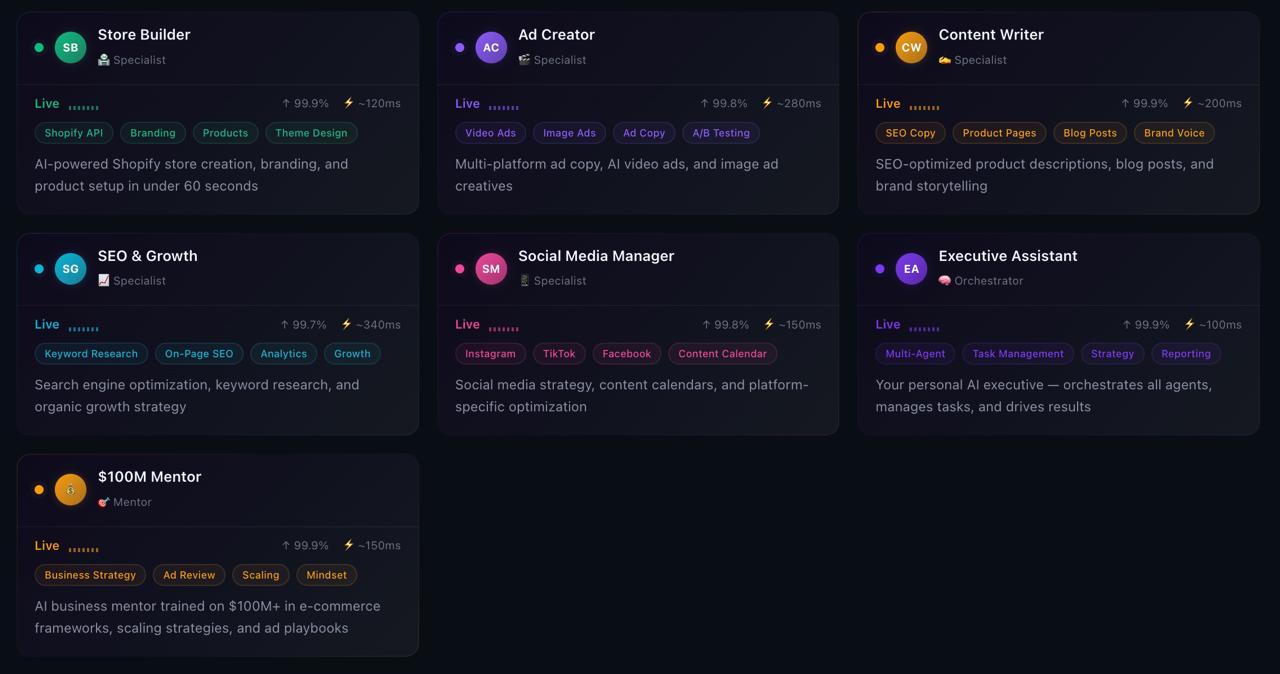Image resolution: width=1280 pixels, height=674 pixels.
Task: Open the Store Builder agent title
Action: [144, 35]
